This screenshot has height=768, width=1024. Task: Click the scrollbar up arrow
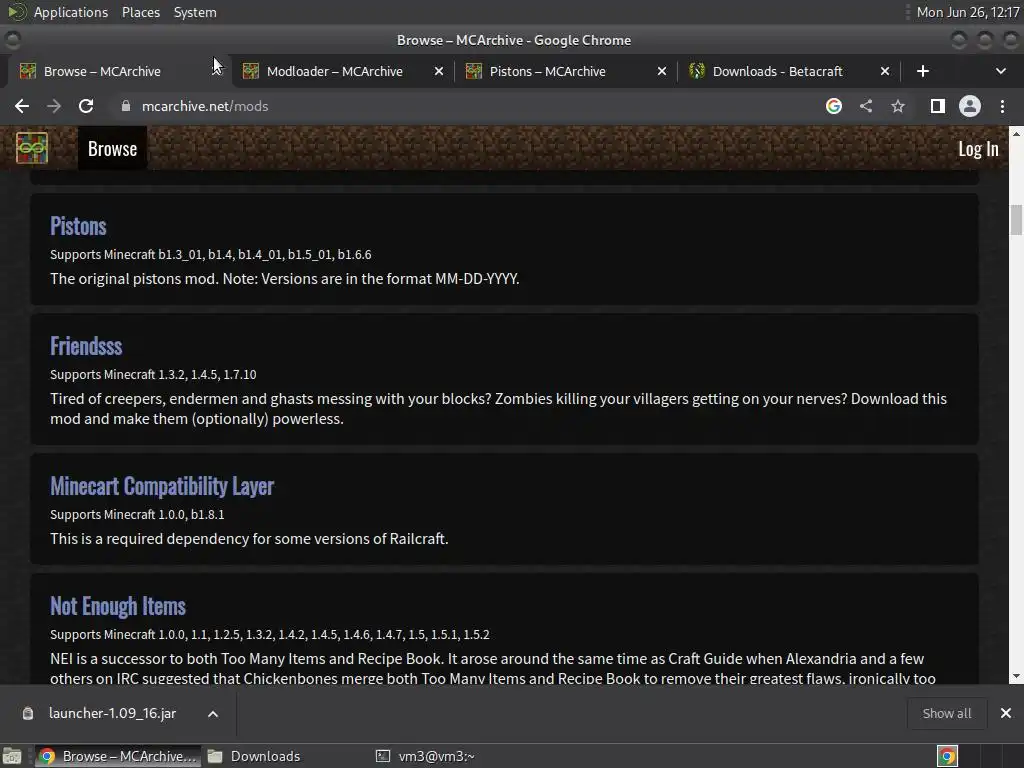coord(1016,133)
